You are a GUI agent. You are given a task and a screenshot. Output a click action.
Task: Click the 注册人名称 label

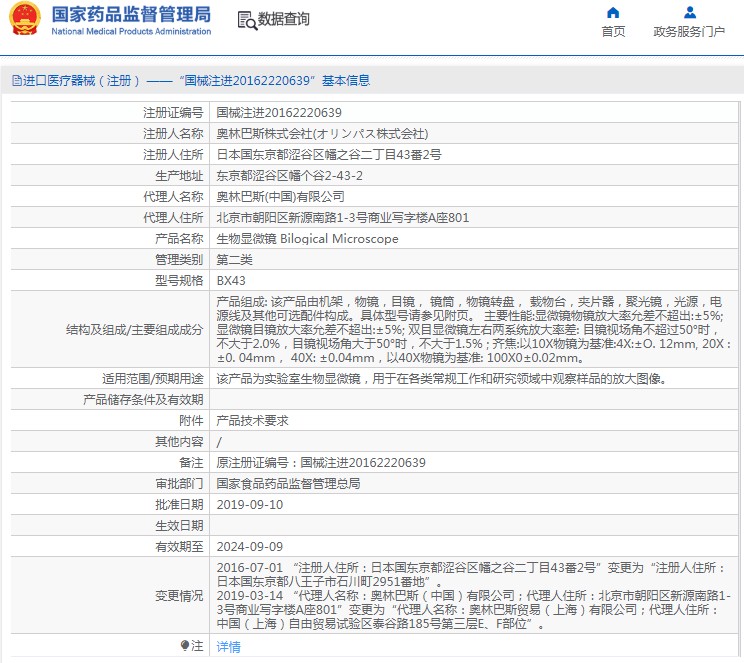173,134
